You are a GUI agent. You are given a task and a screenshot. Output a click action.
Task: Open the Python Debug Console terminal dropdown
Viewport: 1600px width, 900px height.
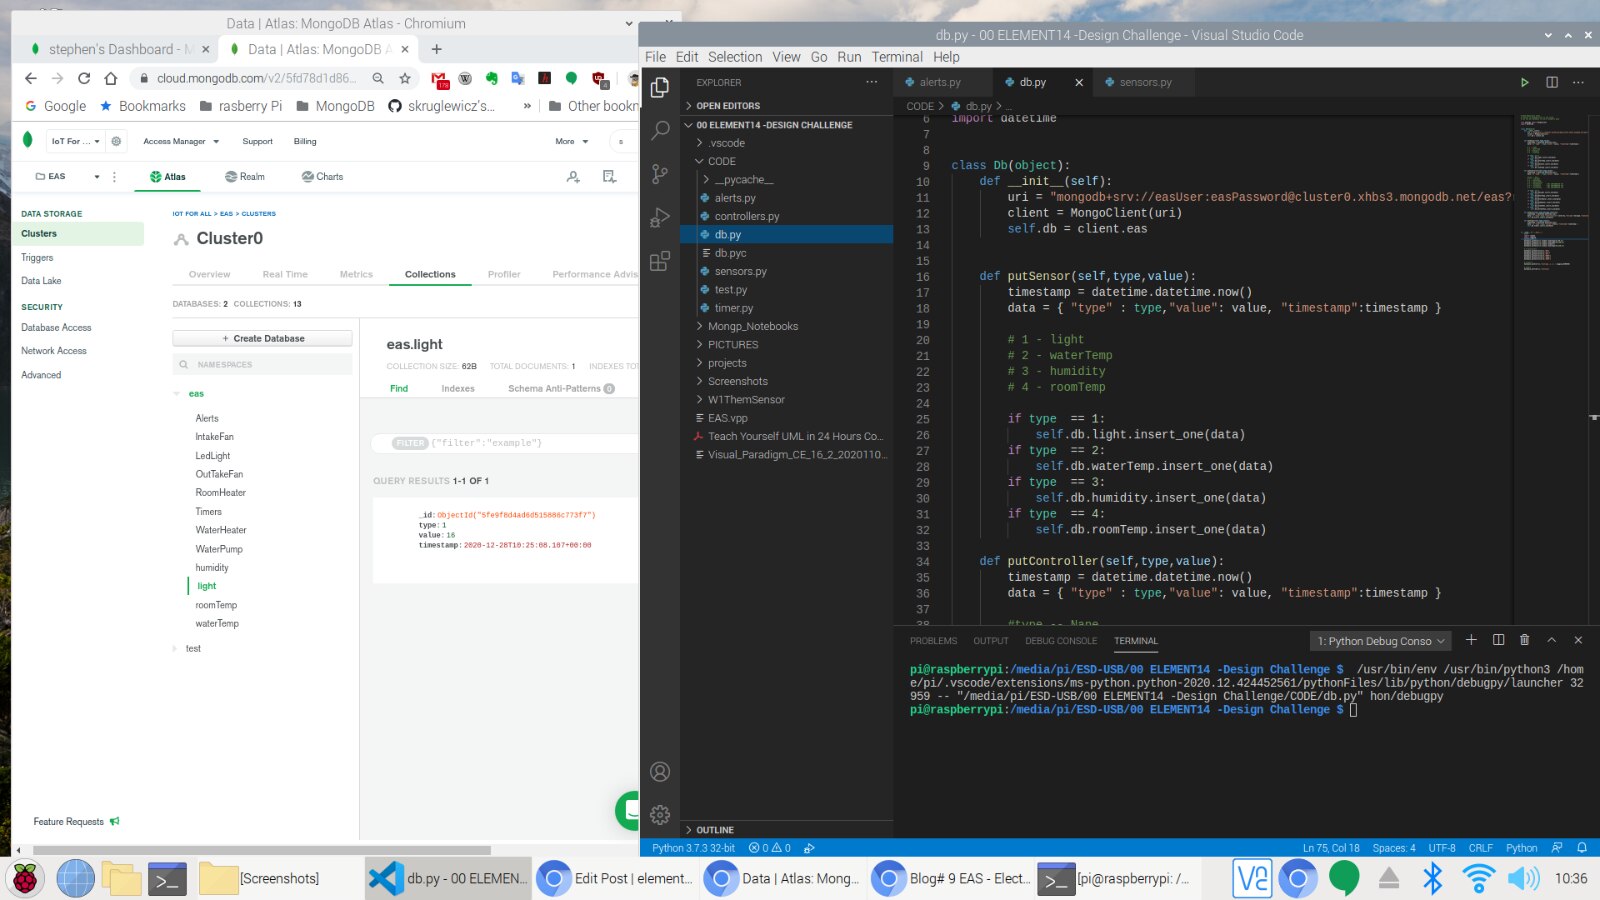[x=1380, y=641]
